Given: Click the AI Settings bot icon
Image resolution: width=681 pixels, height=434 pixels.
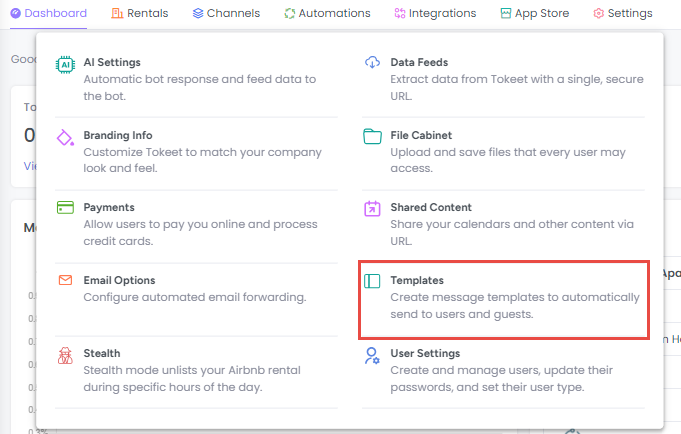Looking at the screenshot, I should pos(65,63).
